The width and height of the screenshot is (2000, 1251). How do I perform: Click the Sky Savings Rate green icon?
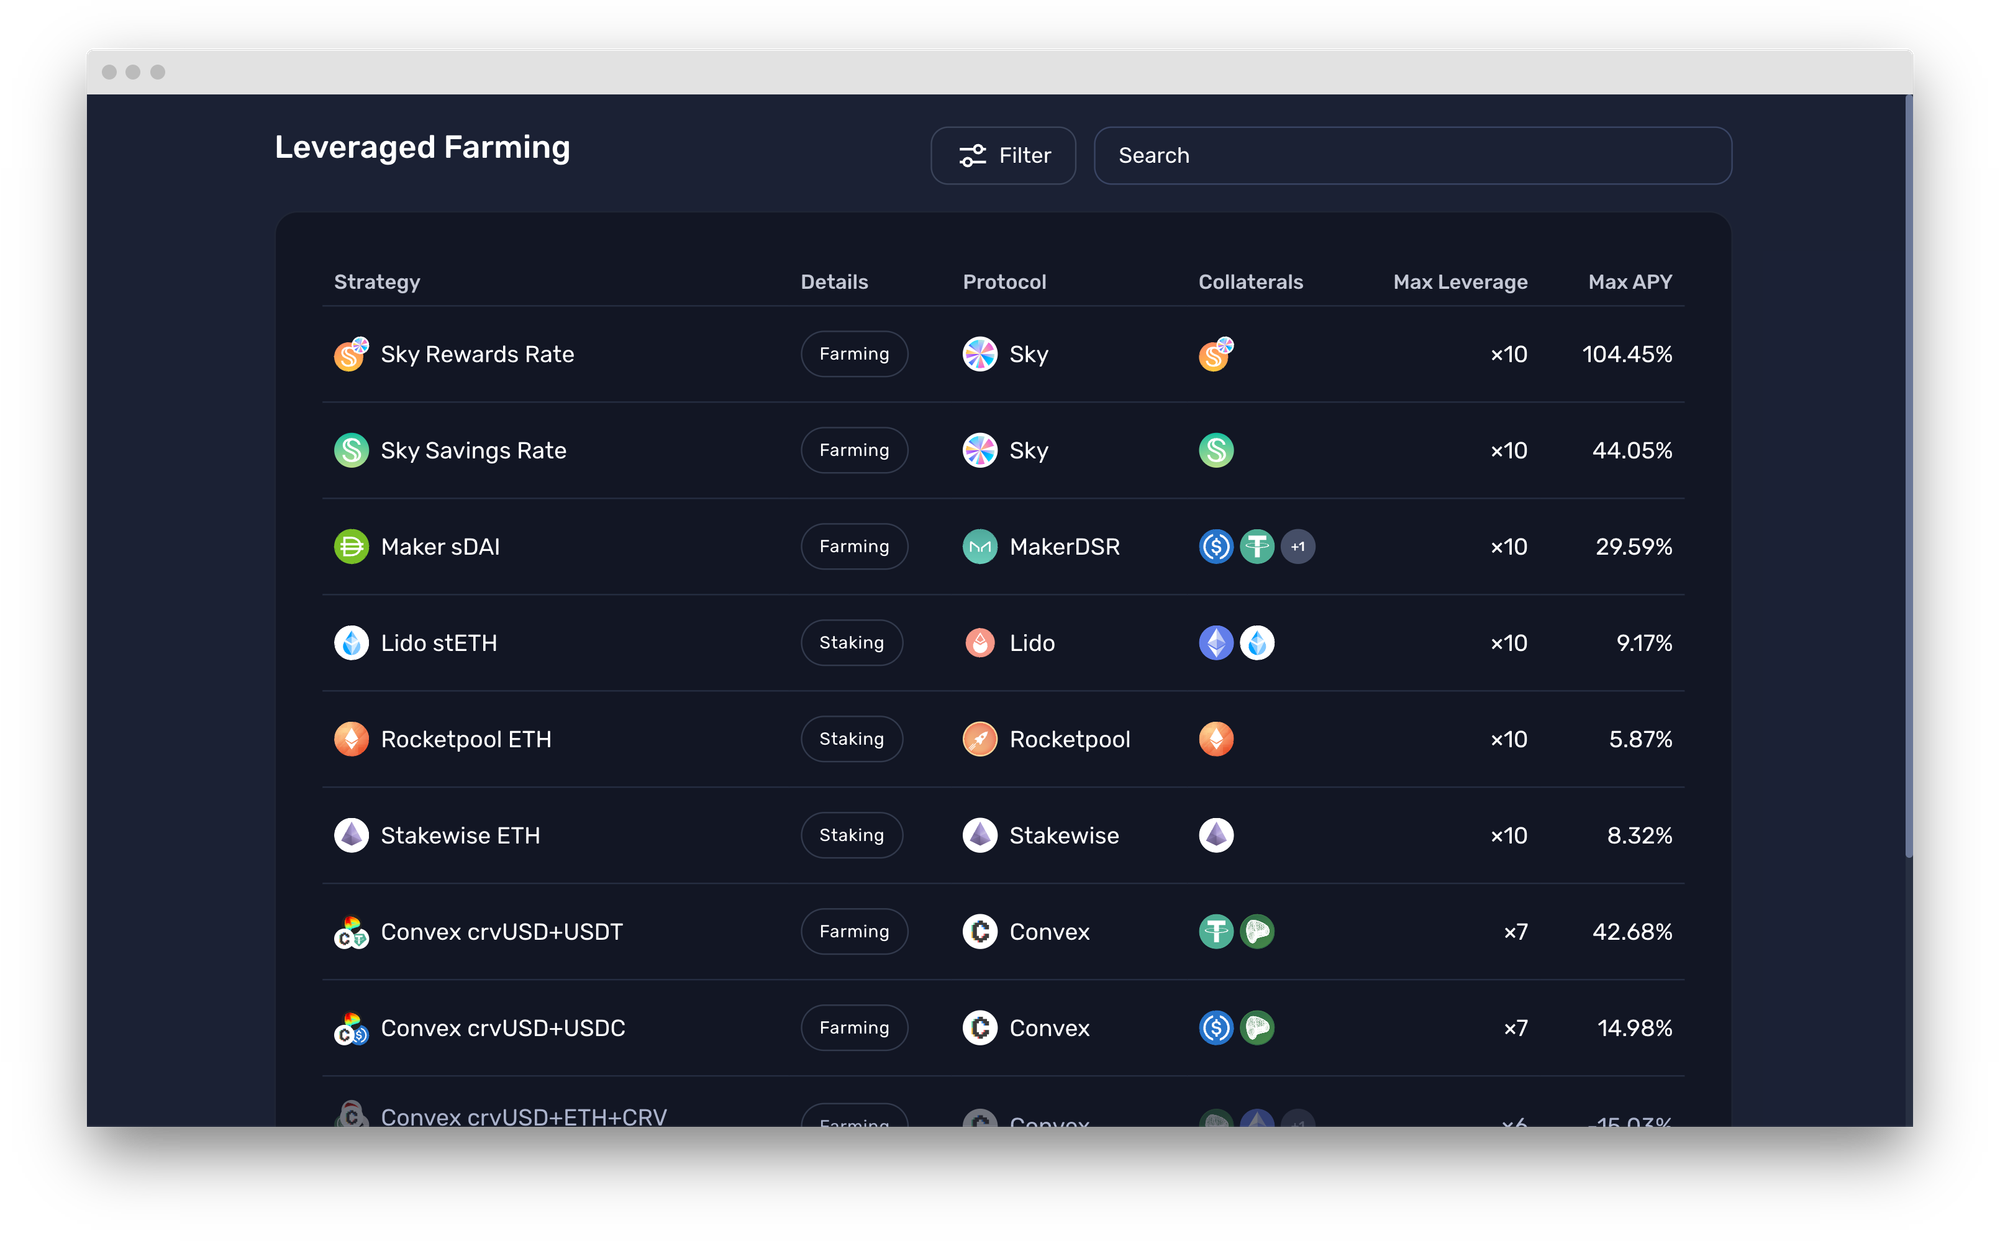click(351, 450)
